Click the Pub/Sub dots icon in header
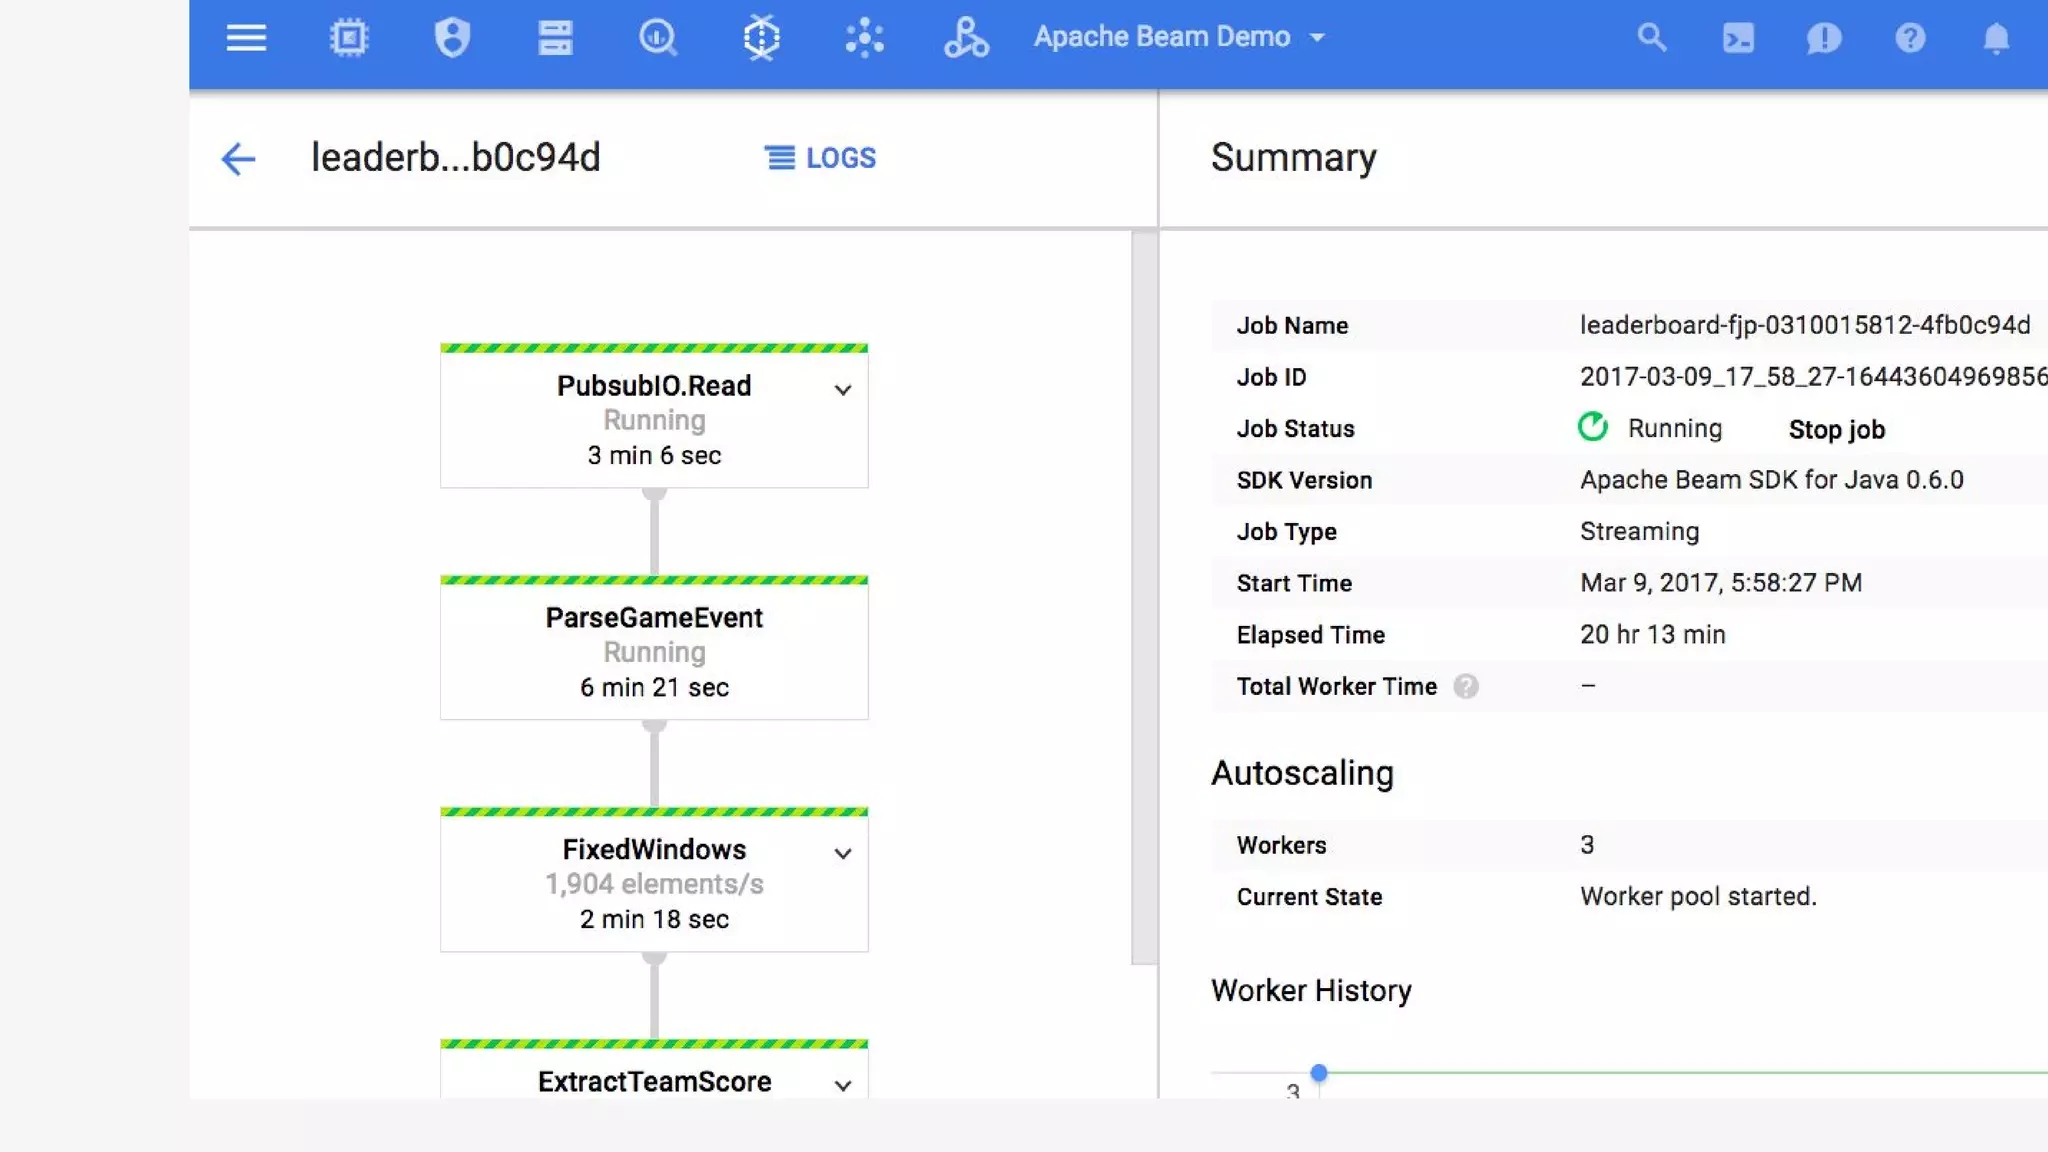This screenshot has height=1152, width=2048. (864, 38)
